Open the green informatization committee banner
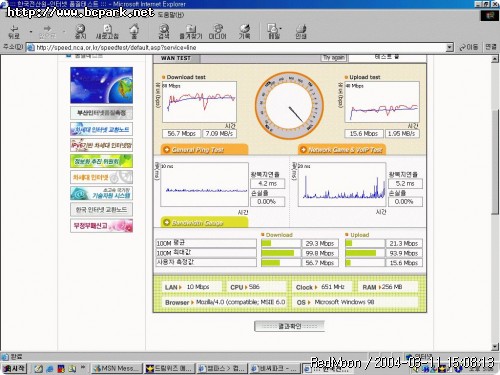 click(x=101, y=161)
